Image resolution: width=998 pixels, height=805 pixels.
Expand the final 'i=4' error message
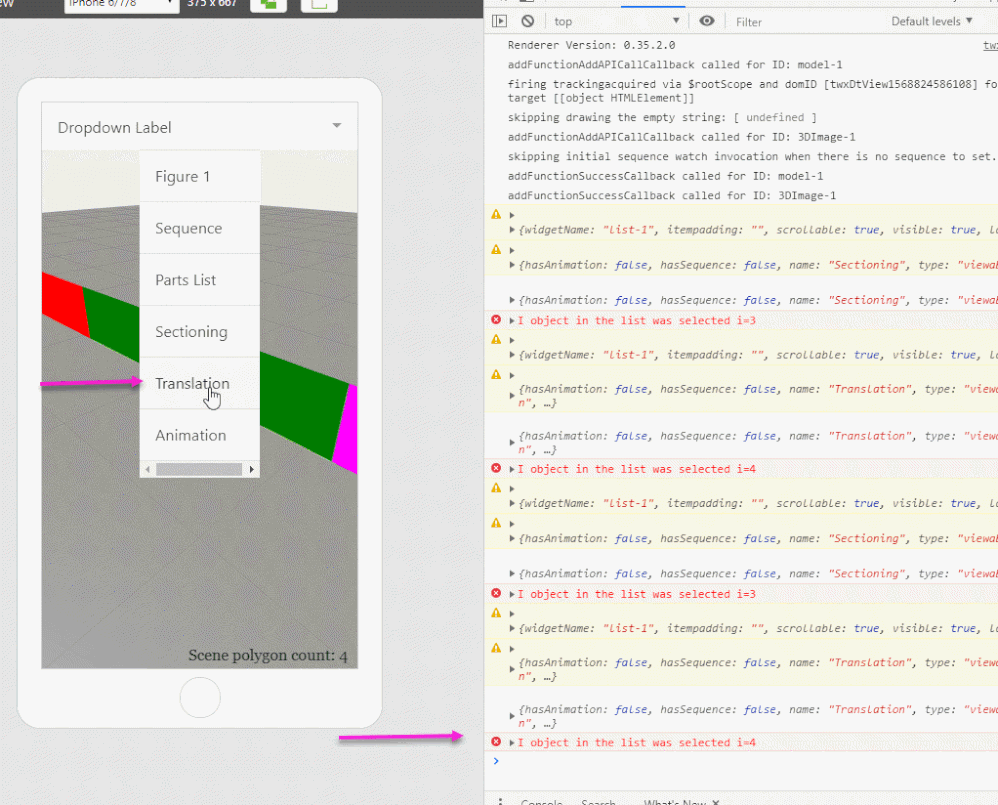click(513, 742)
